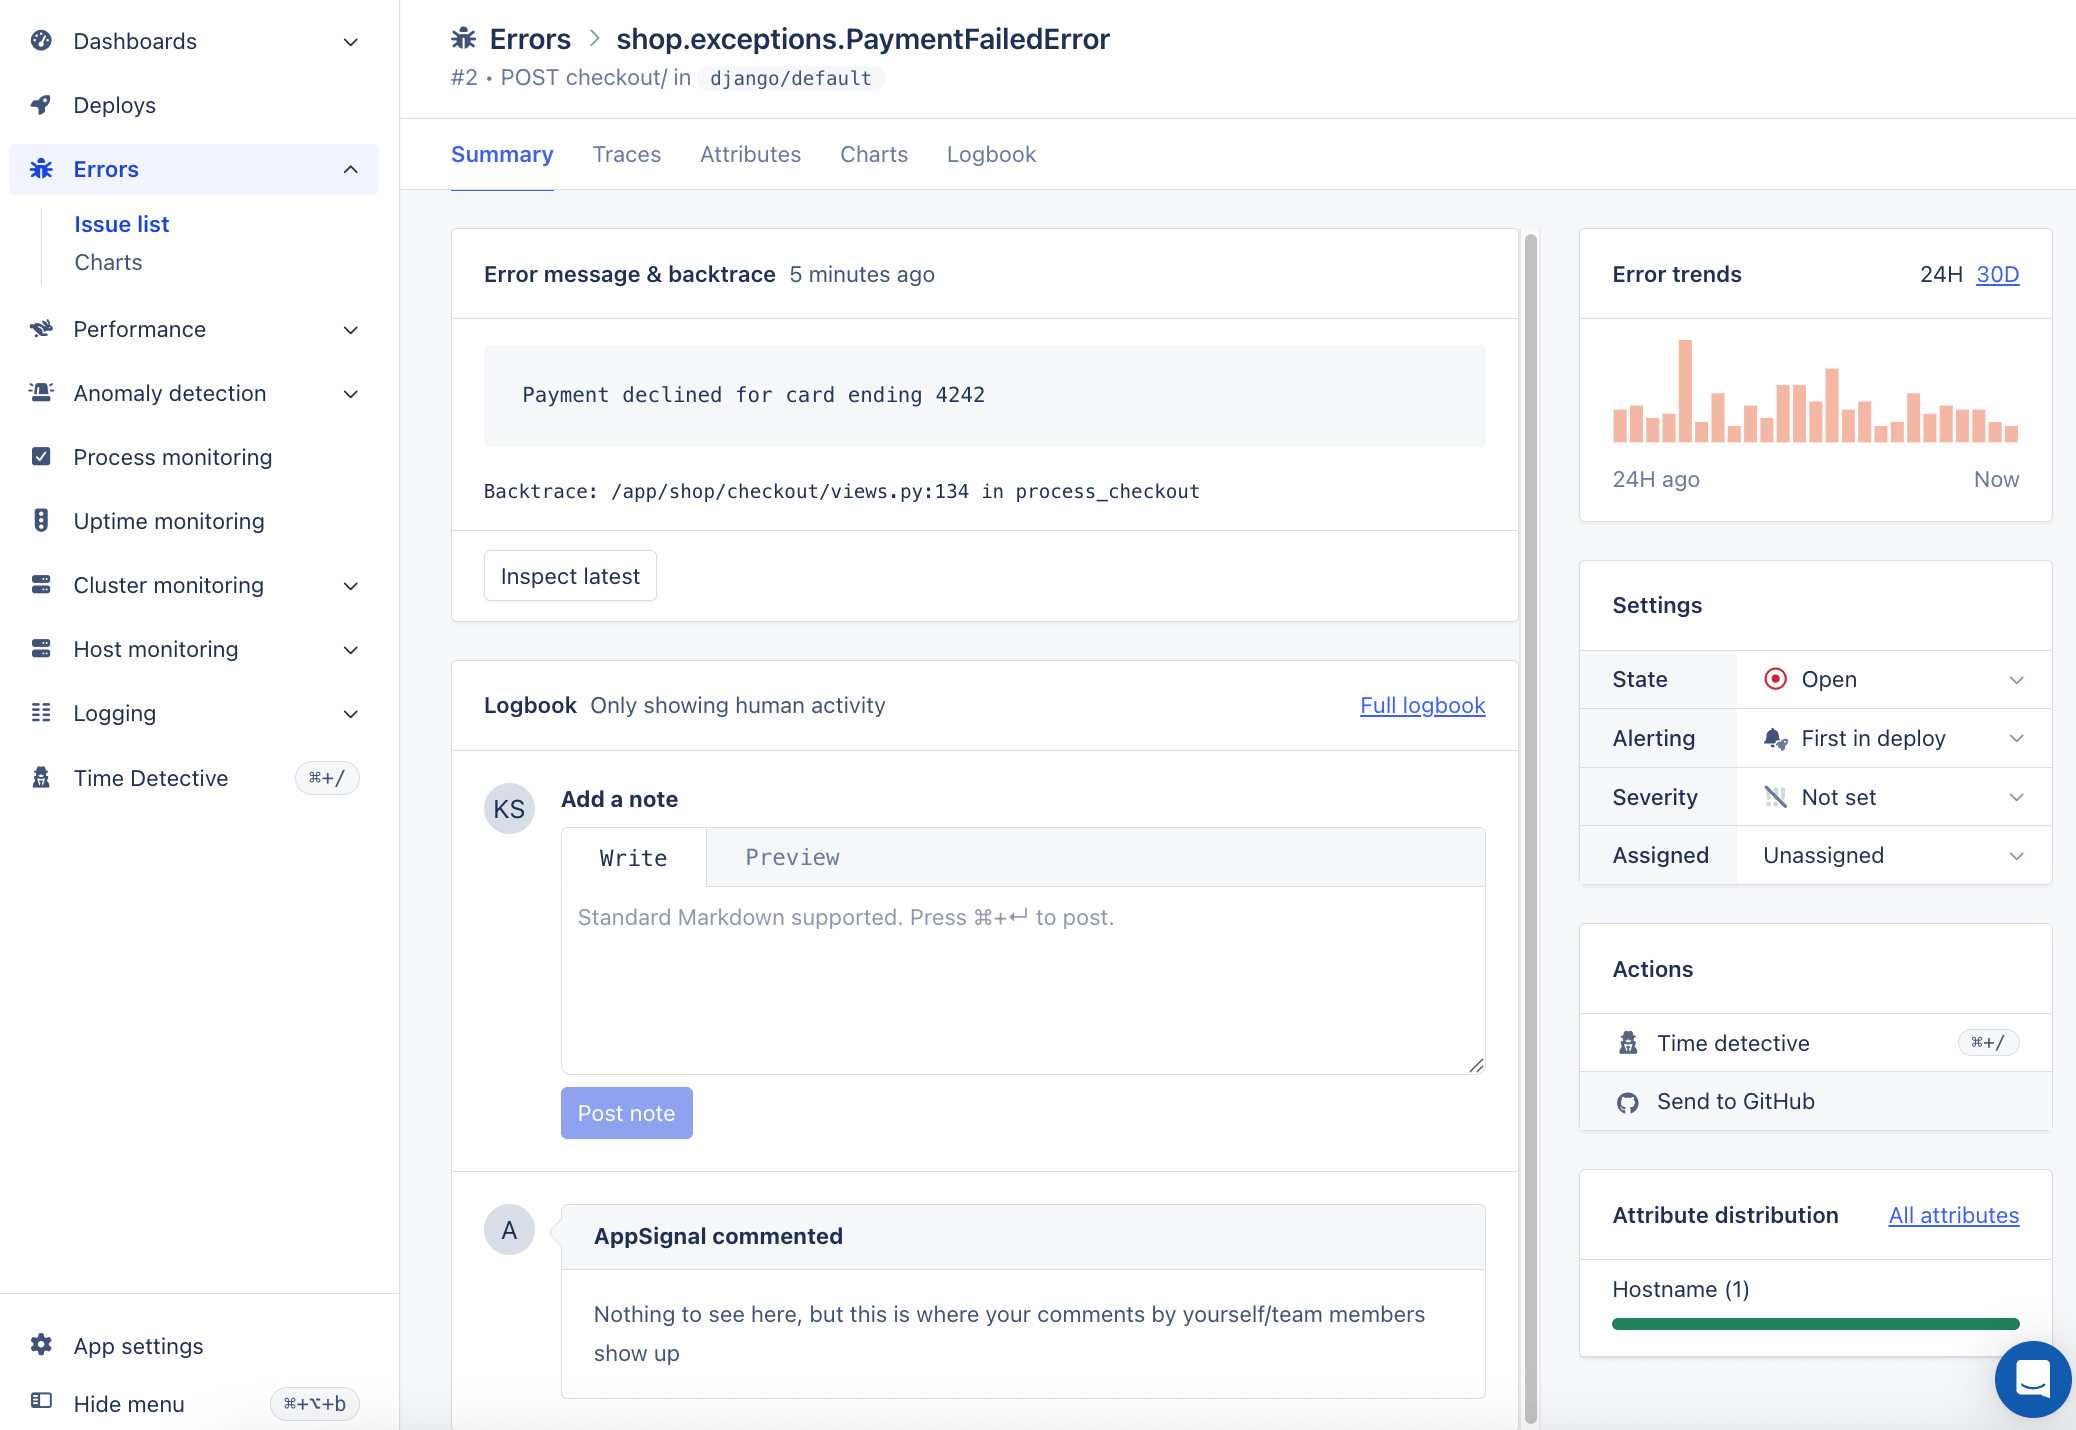Click the Process monitoring checkmark icon
The height and width of the screenshot is (1430, 2076).
point(41,457)
